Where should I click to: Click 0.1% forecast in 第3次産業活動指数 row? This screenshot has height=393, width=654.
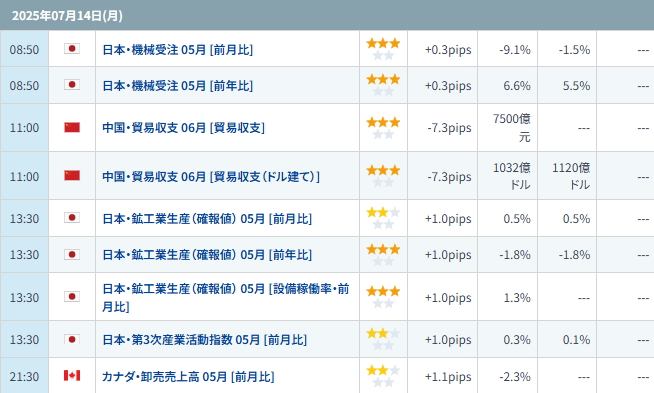point(576,340)
